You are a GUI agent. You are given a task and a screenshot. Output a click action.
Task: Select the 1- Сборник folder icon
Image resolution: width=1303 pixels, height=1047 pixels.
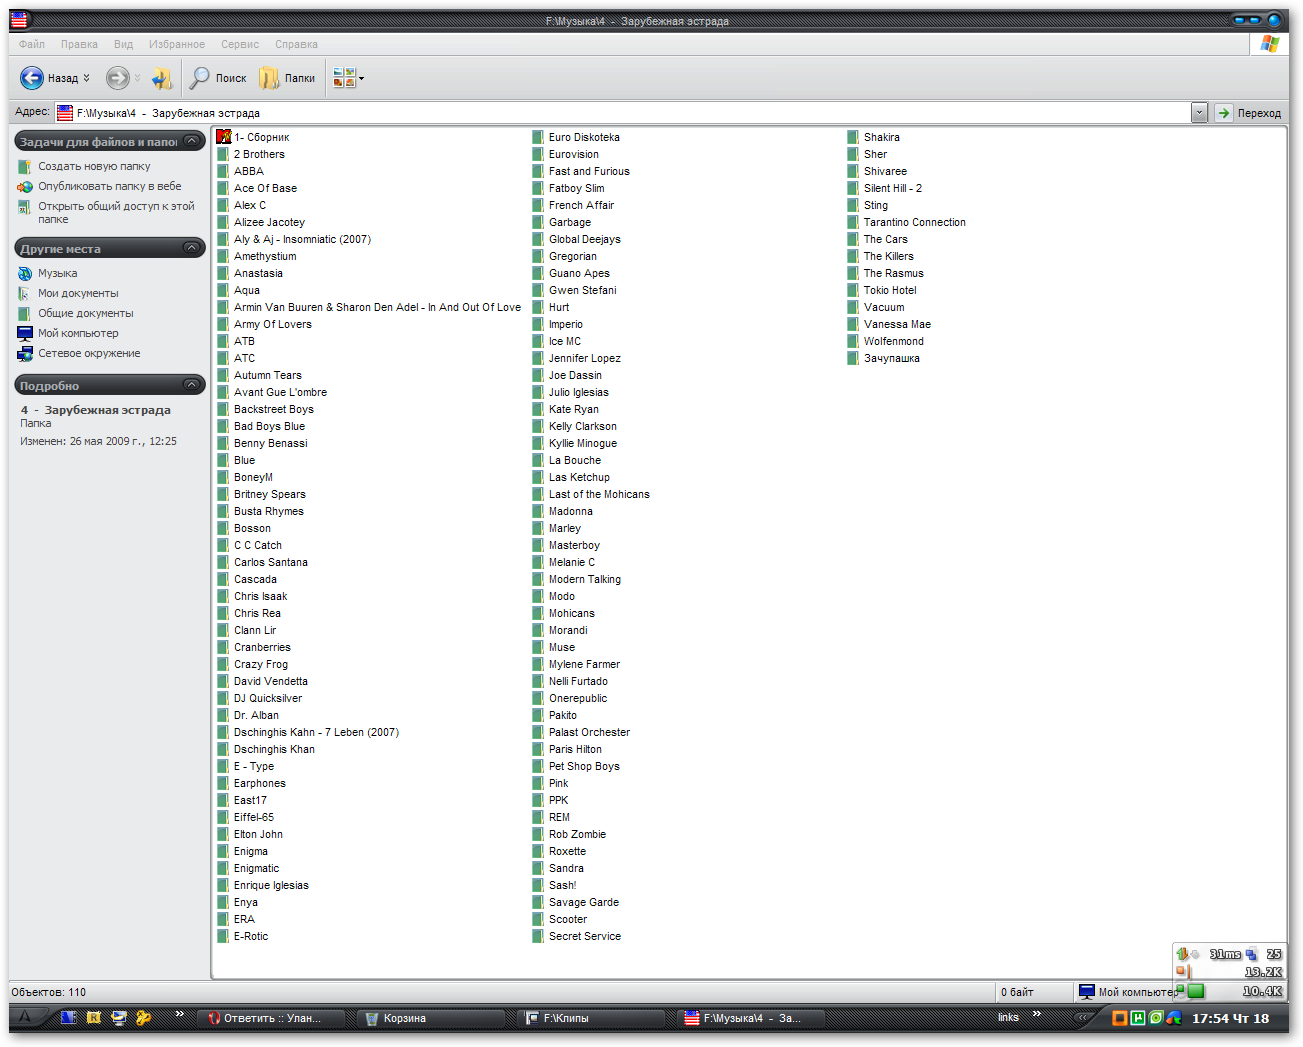(x=224, y=137)
